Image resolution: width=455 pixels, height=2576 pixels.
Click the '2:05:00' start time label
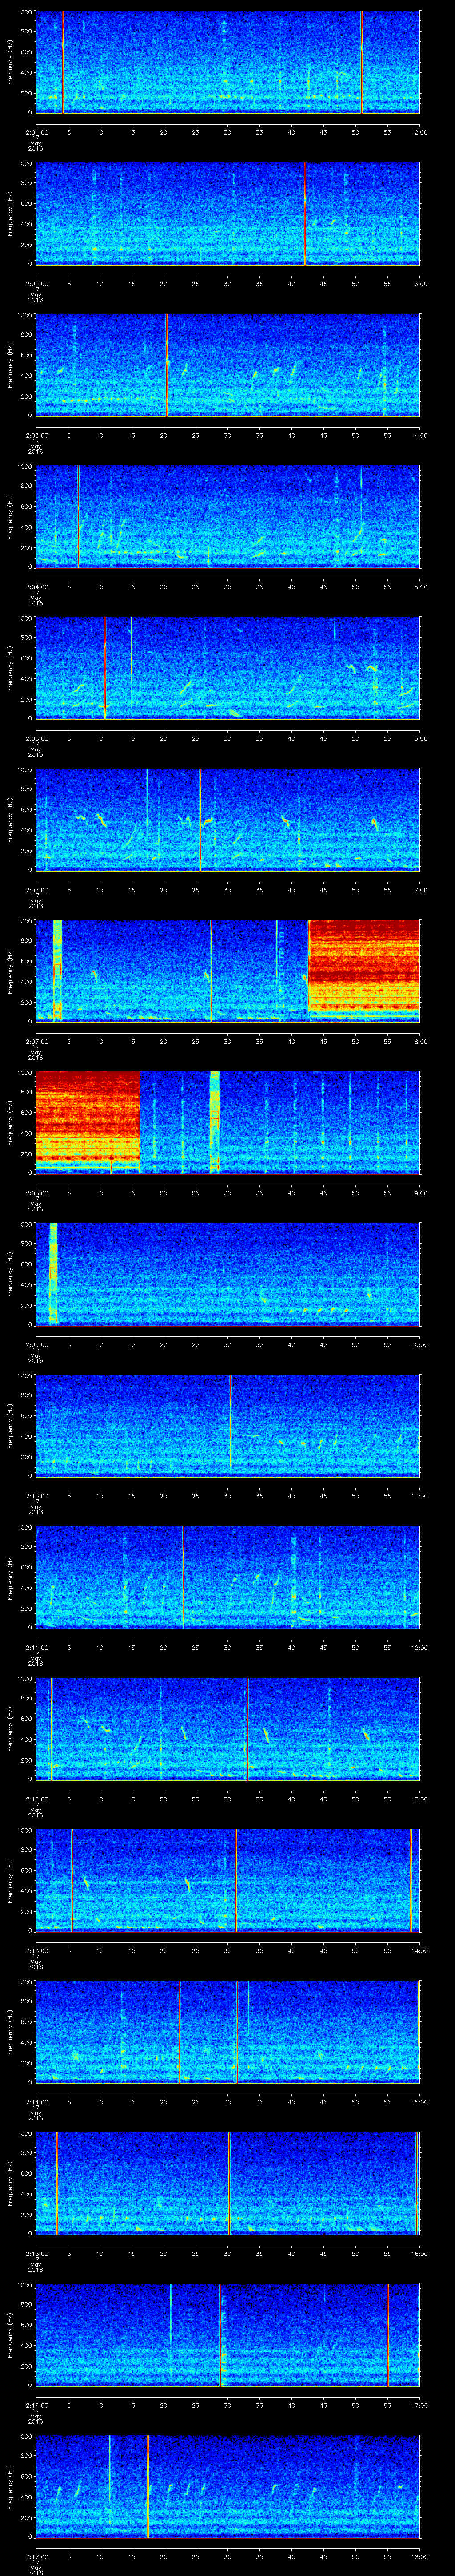coord(36,738)
